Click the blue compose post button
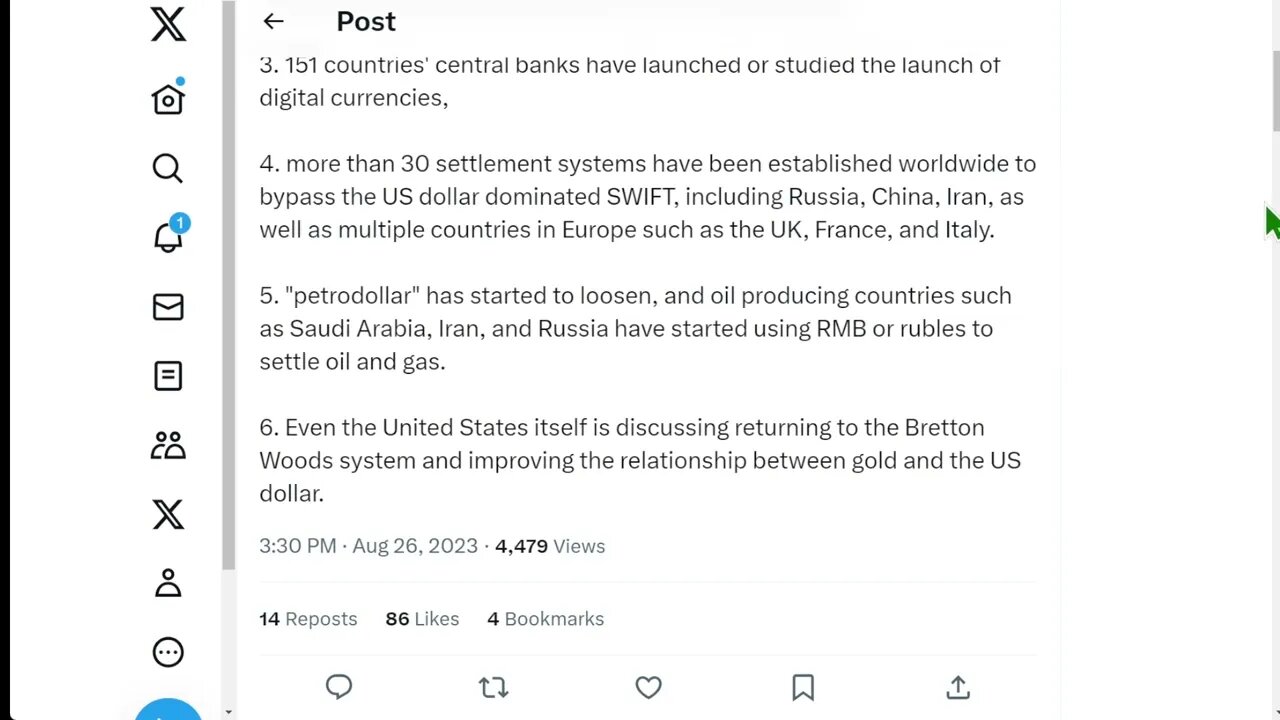Screen dimensions: 1280x720 point(168,710)
